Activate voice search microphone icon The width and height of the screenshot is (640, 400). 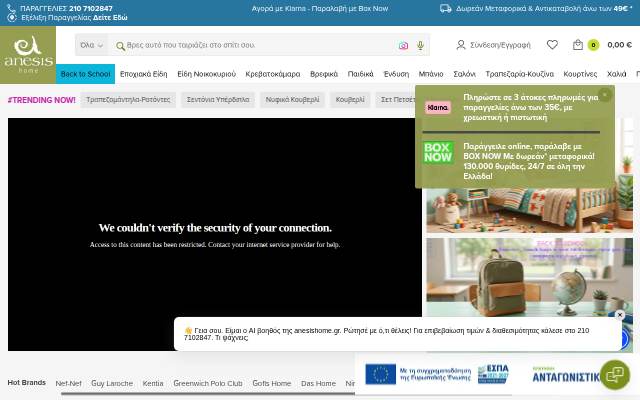420,45
